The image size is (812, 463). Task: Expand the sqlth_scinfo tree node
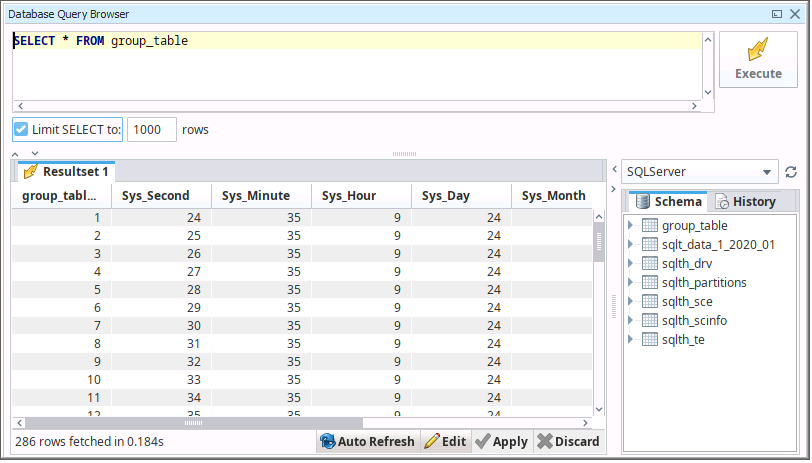tap(630, 320)
